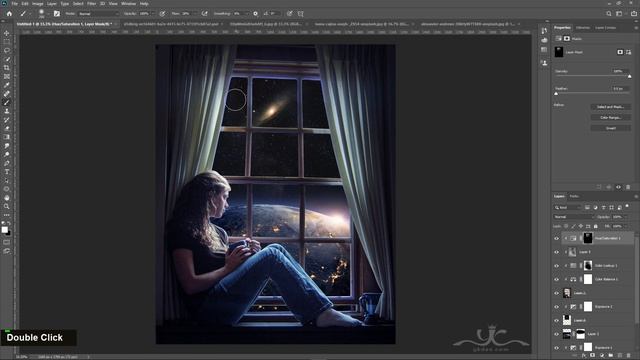Open the Flow dropdown arrow
The width and height of the screenshot is (640, 360).
tap(196, 13)
